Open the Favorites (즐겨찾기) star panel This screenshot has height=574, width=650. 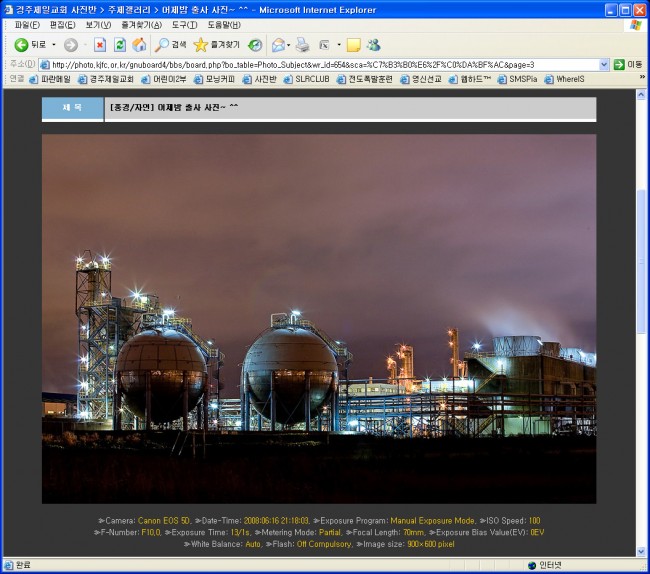(216, 45)
